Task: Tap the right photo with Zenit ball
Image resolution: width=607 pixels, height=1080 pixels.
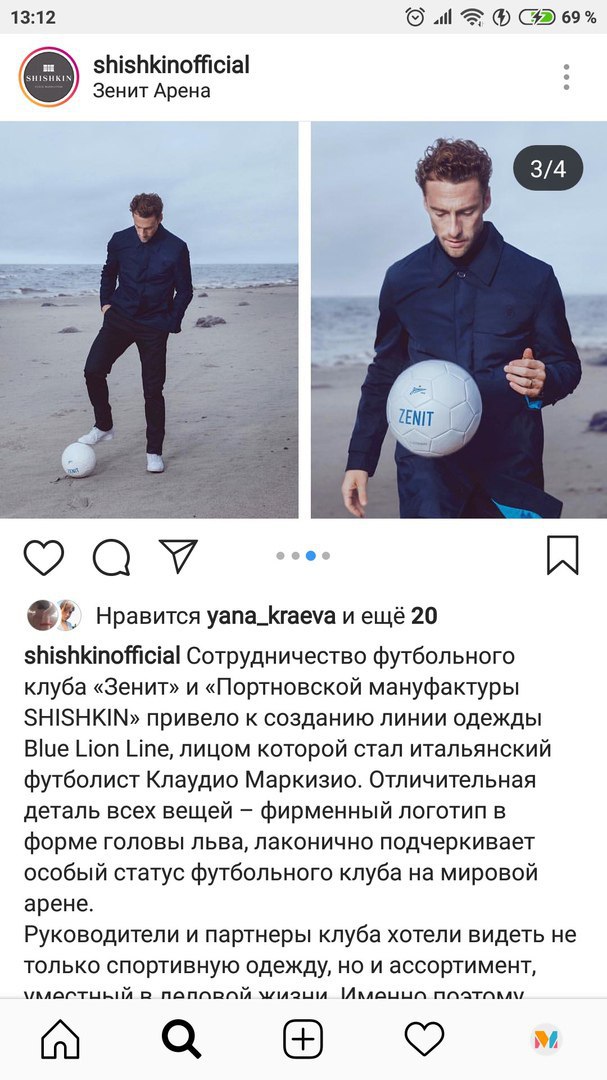Action: click(459, 320)
